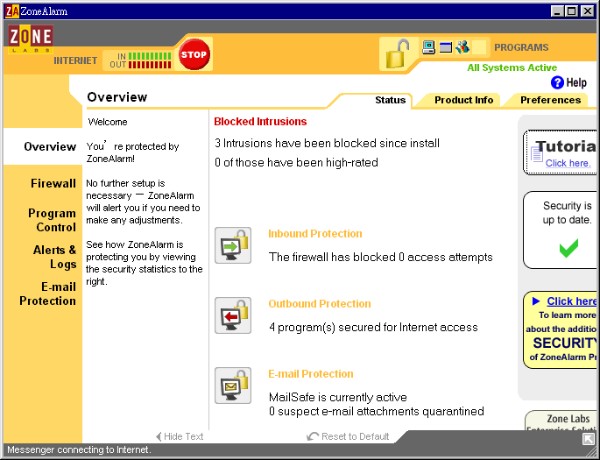Click the Outbound Protection monitor icon
The width and height of the screenshot is (600, 460).
click(233, 315)
